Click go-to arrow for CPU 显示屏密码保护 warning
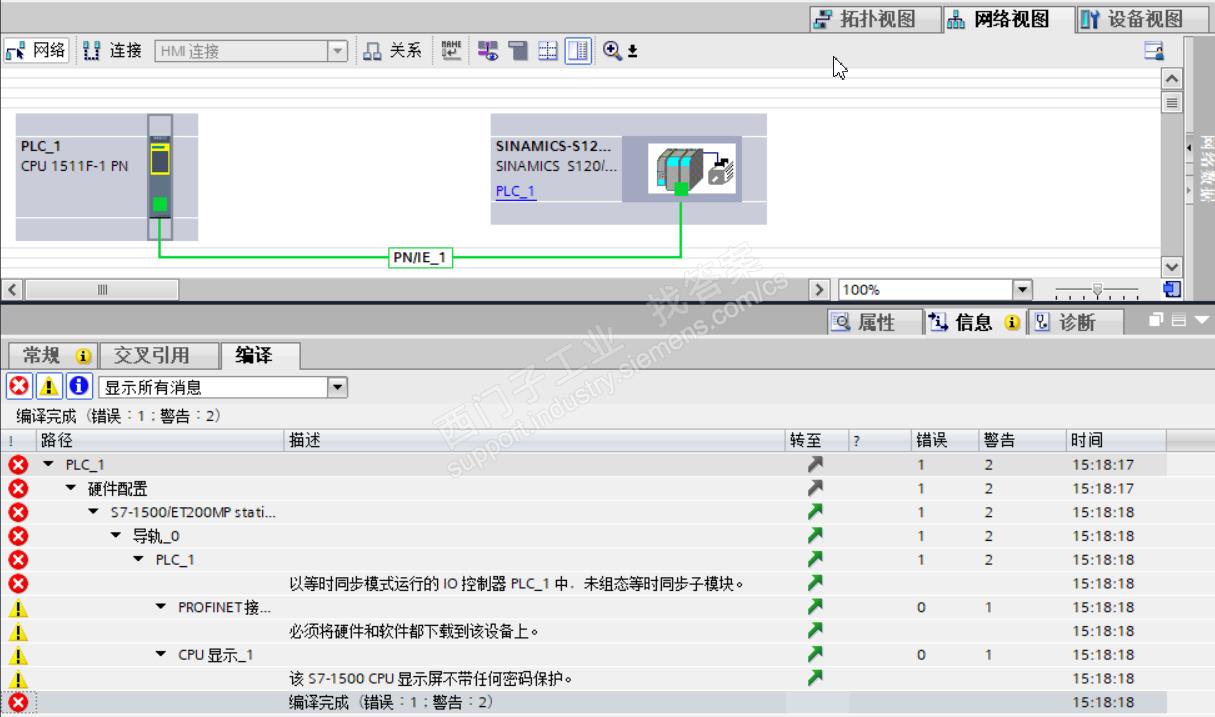The image size is (1215, 717). point(816,678)
